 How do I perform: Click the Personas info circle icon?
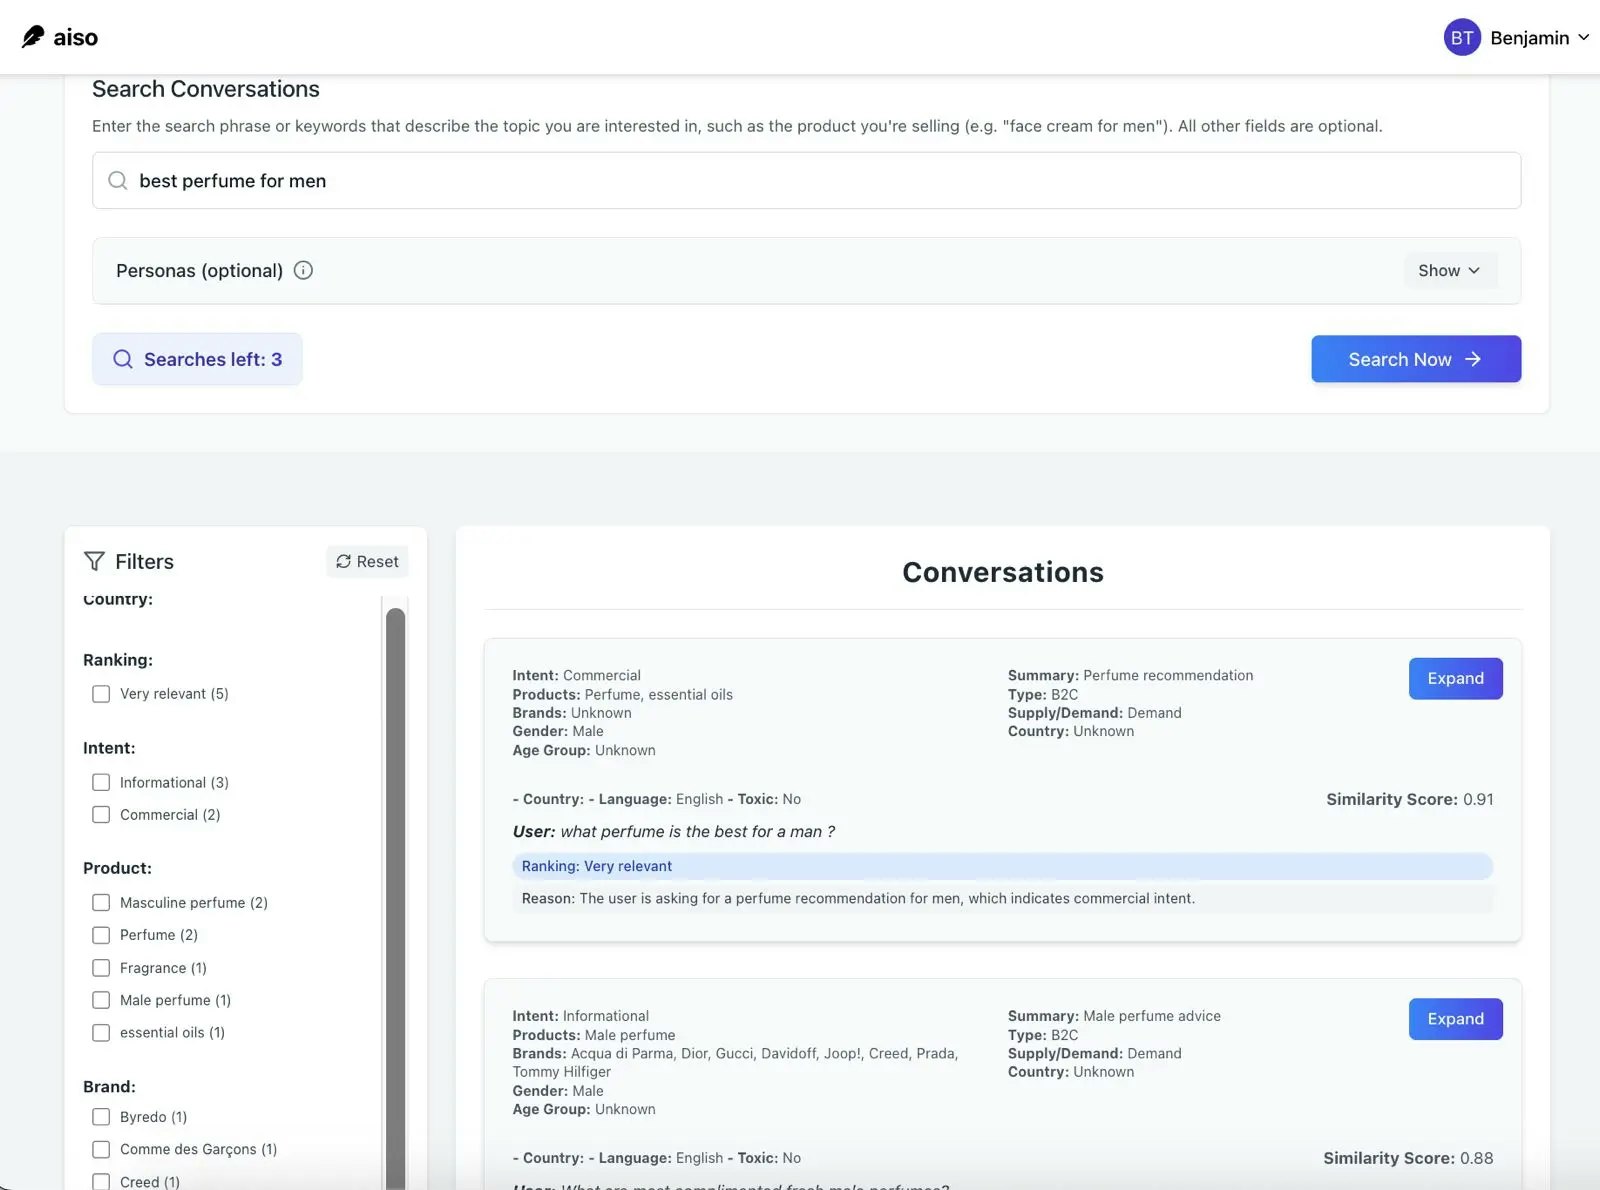click(x=303, y=270)
